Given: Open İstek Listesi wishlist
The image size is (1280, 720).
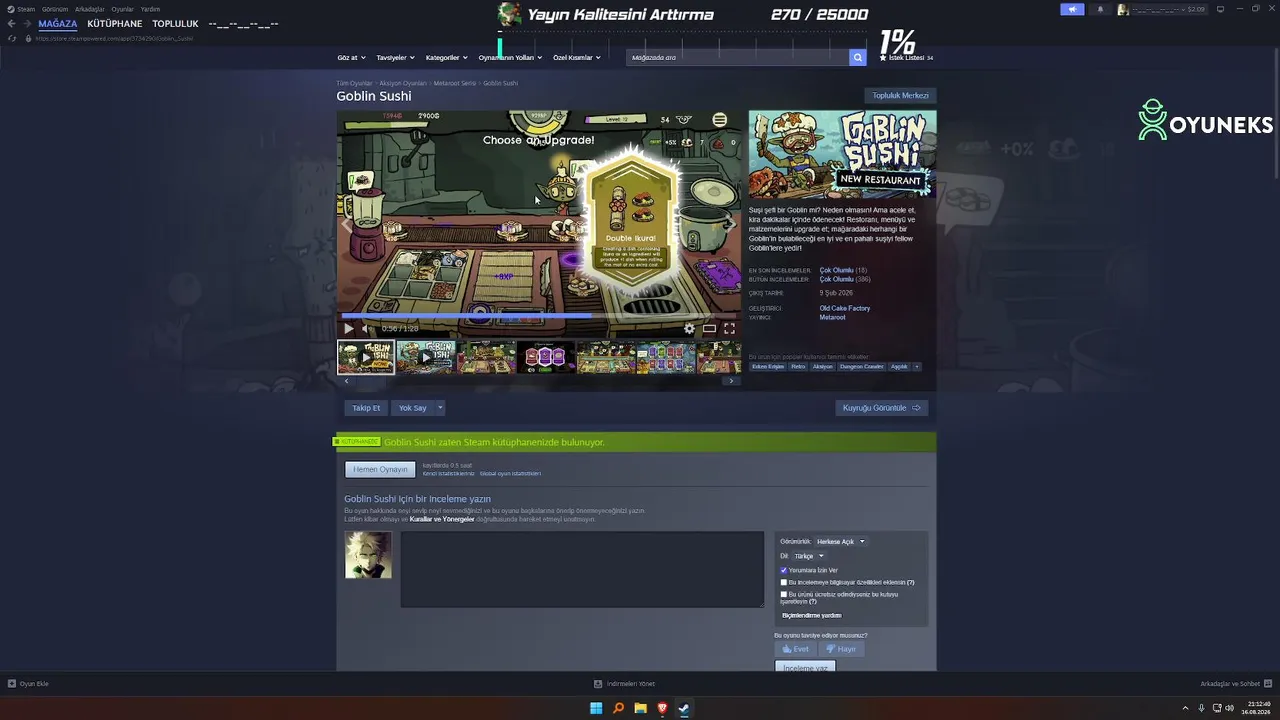Looking at the screenshot, I should (906, 58).
